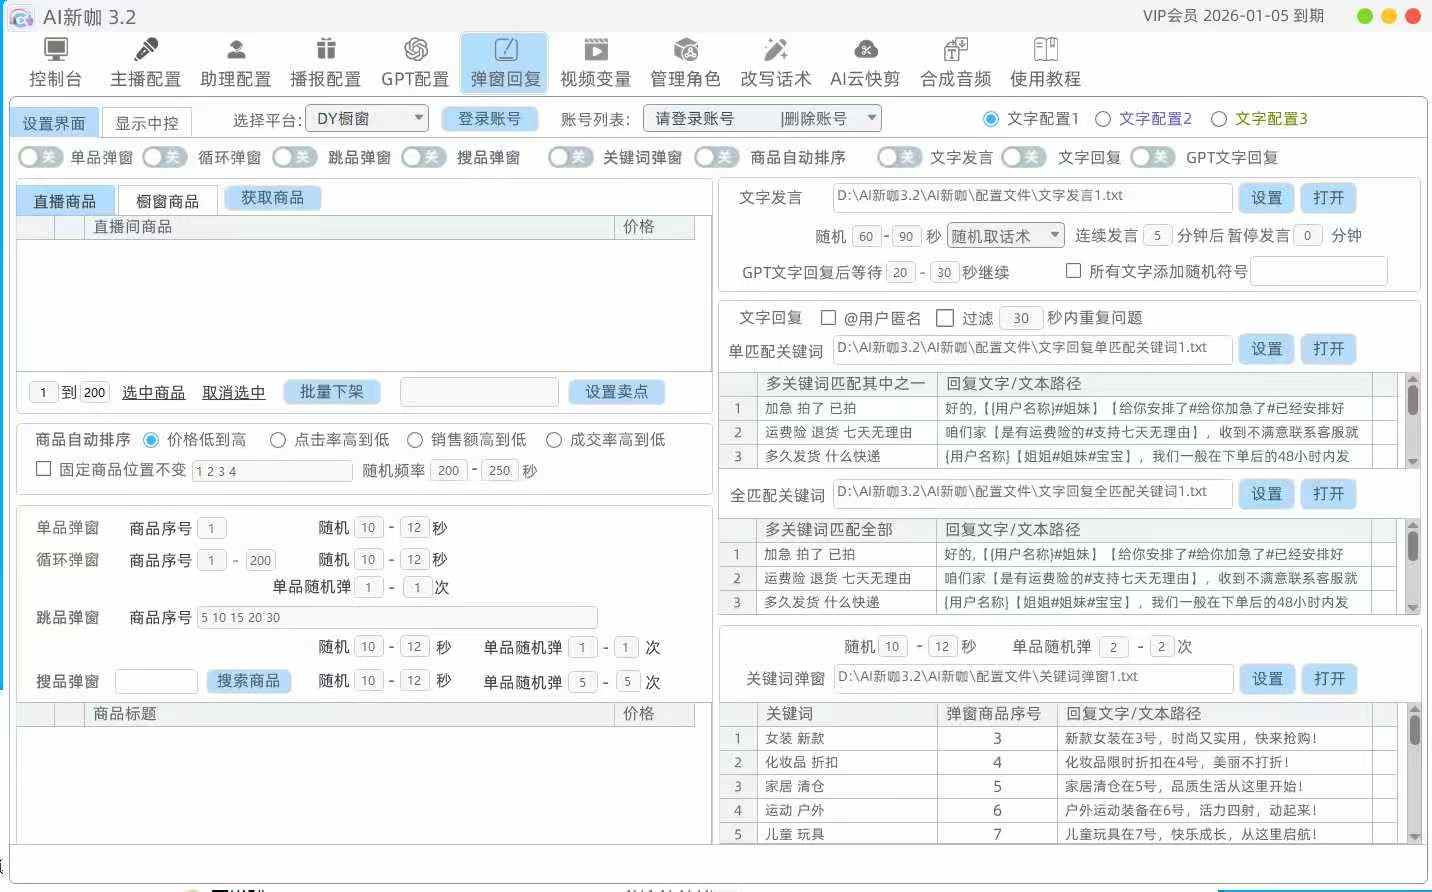Click the 助理配置 assistant icon
Image resolution: width=1432 pixels, height=892 pixels.
click(236, 50)
